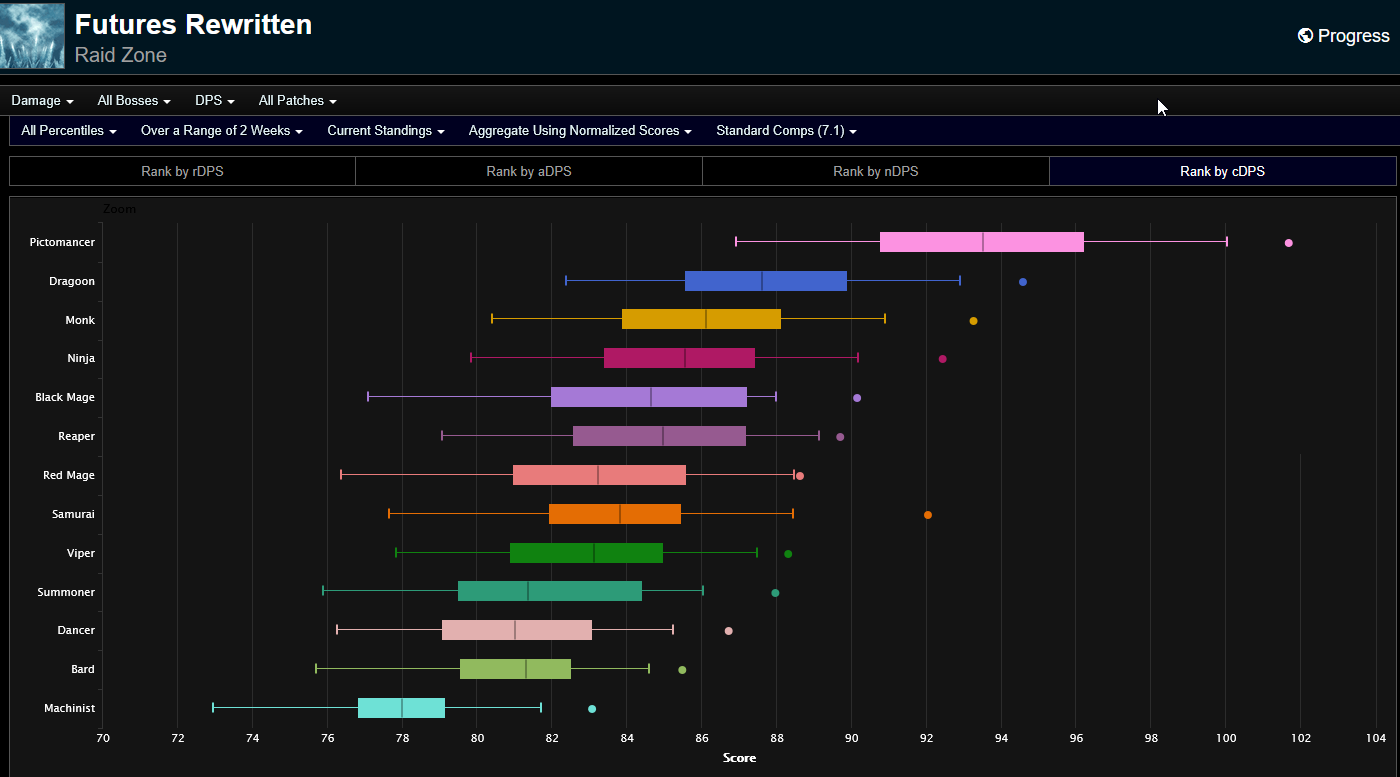Switch to the Rank by nDPS tab
Viewport: 1400px width, 777px height.
click(x=876, y=171)
